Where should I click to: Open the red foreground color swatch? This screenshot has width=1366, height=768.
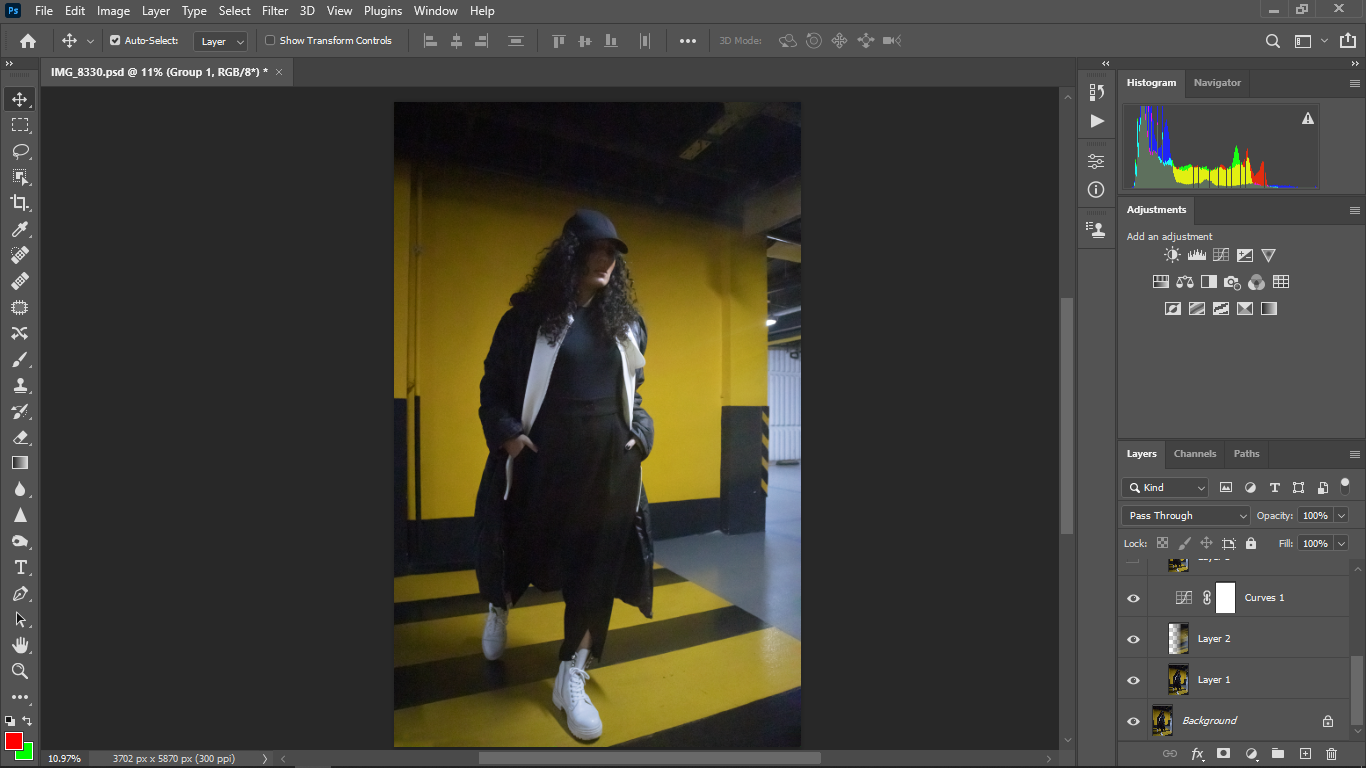[13, 741]
